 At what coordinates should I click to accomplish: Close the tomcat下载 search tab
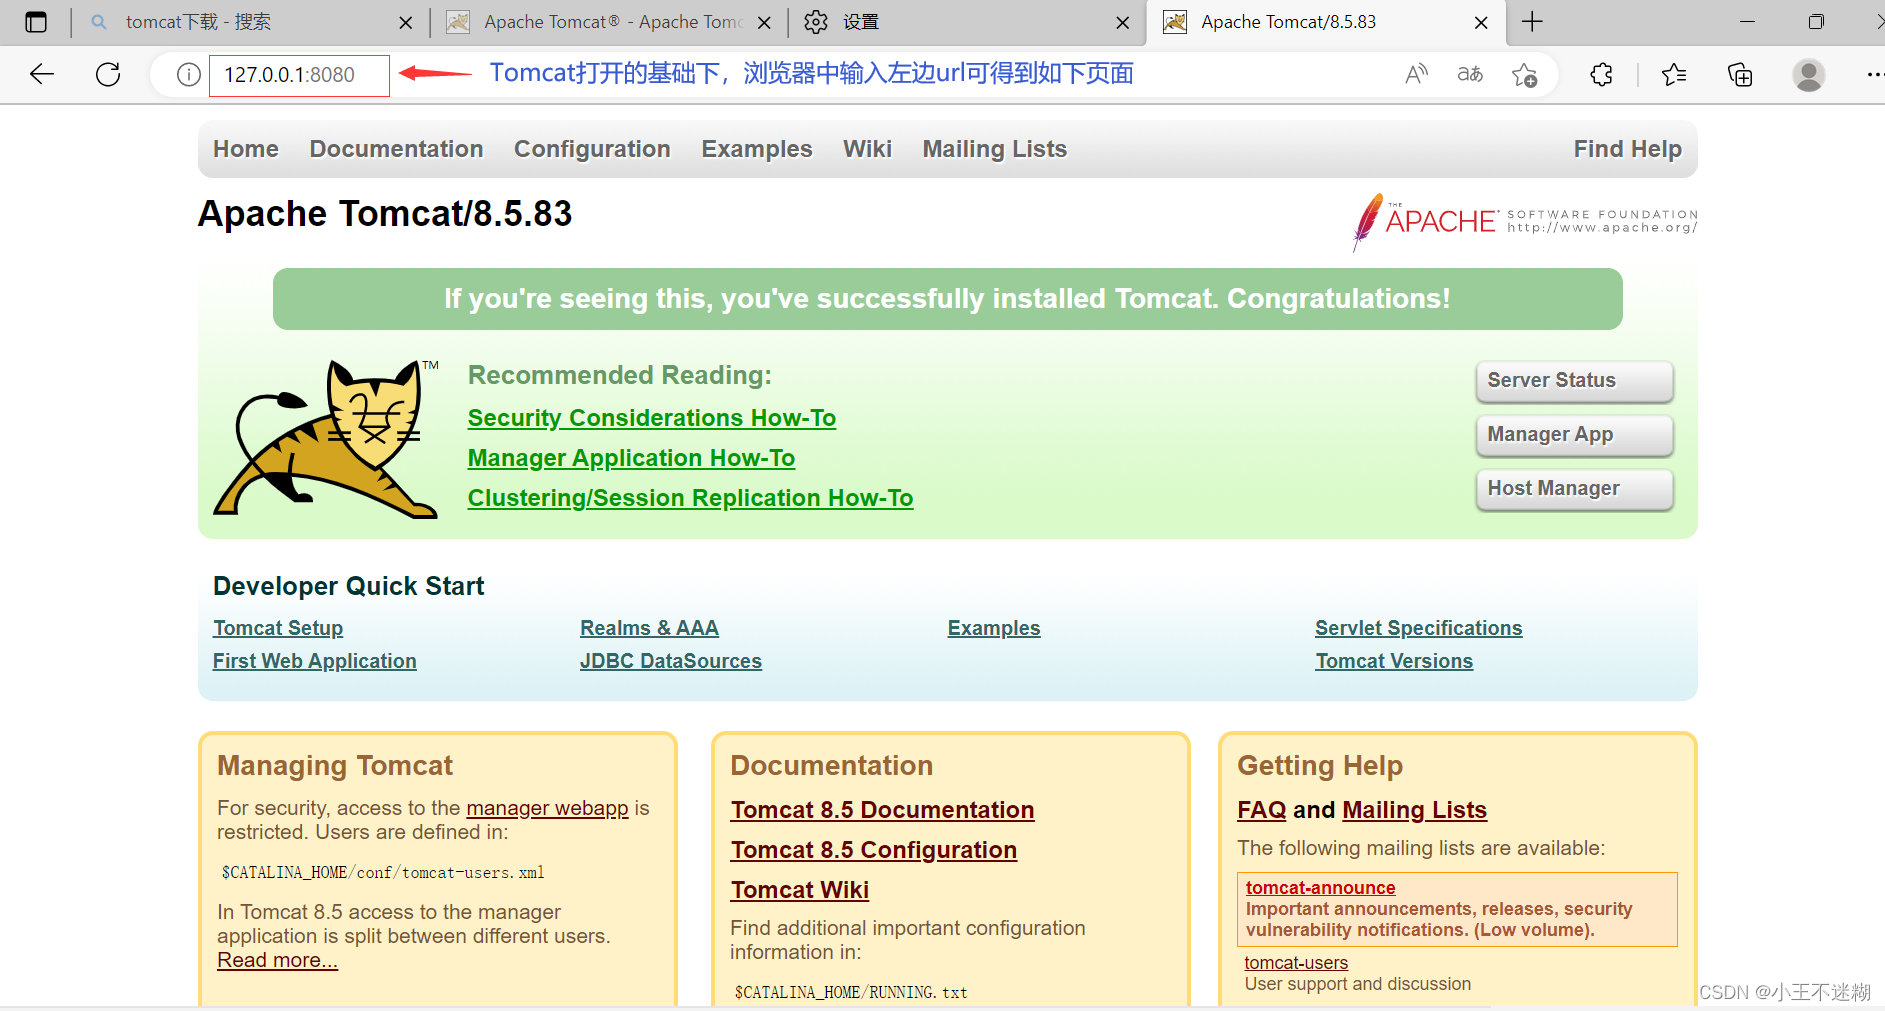[x=405, y=22]
